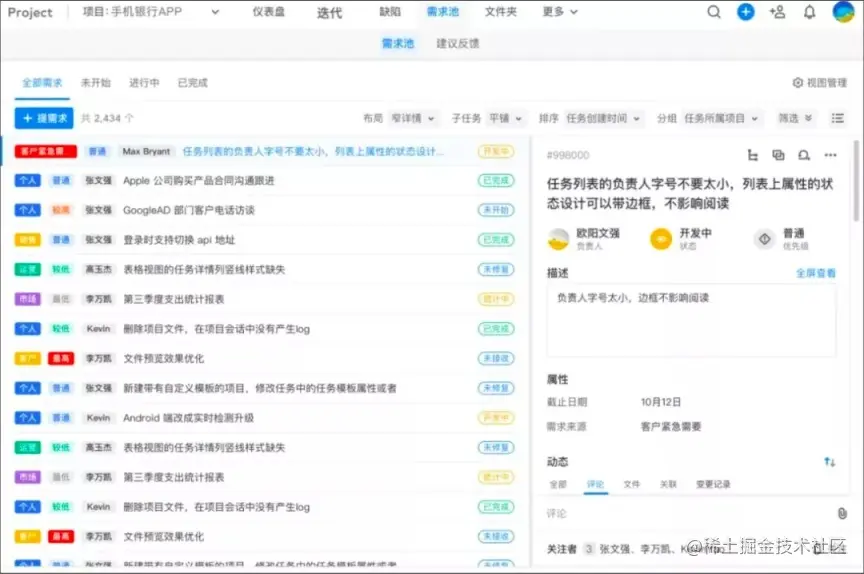864x574 pixels.
Task: Open the Max Bryant 任务列表的负责人字号 row title
Action: pos(312,151)
